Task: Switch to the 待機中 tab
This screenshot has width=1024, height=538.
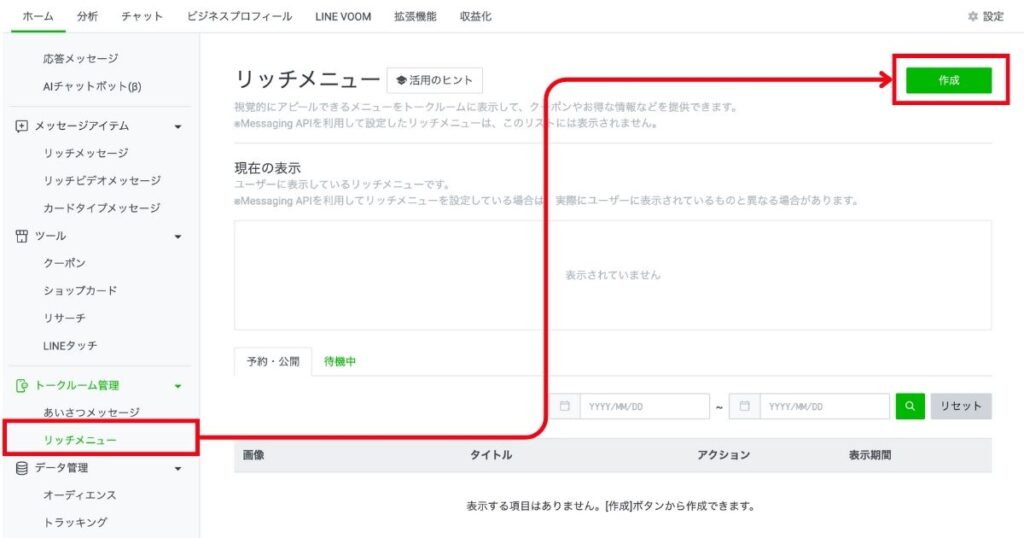Action: 340,362
